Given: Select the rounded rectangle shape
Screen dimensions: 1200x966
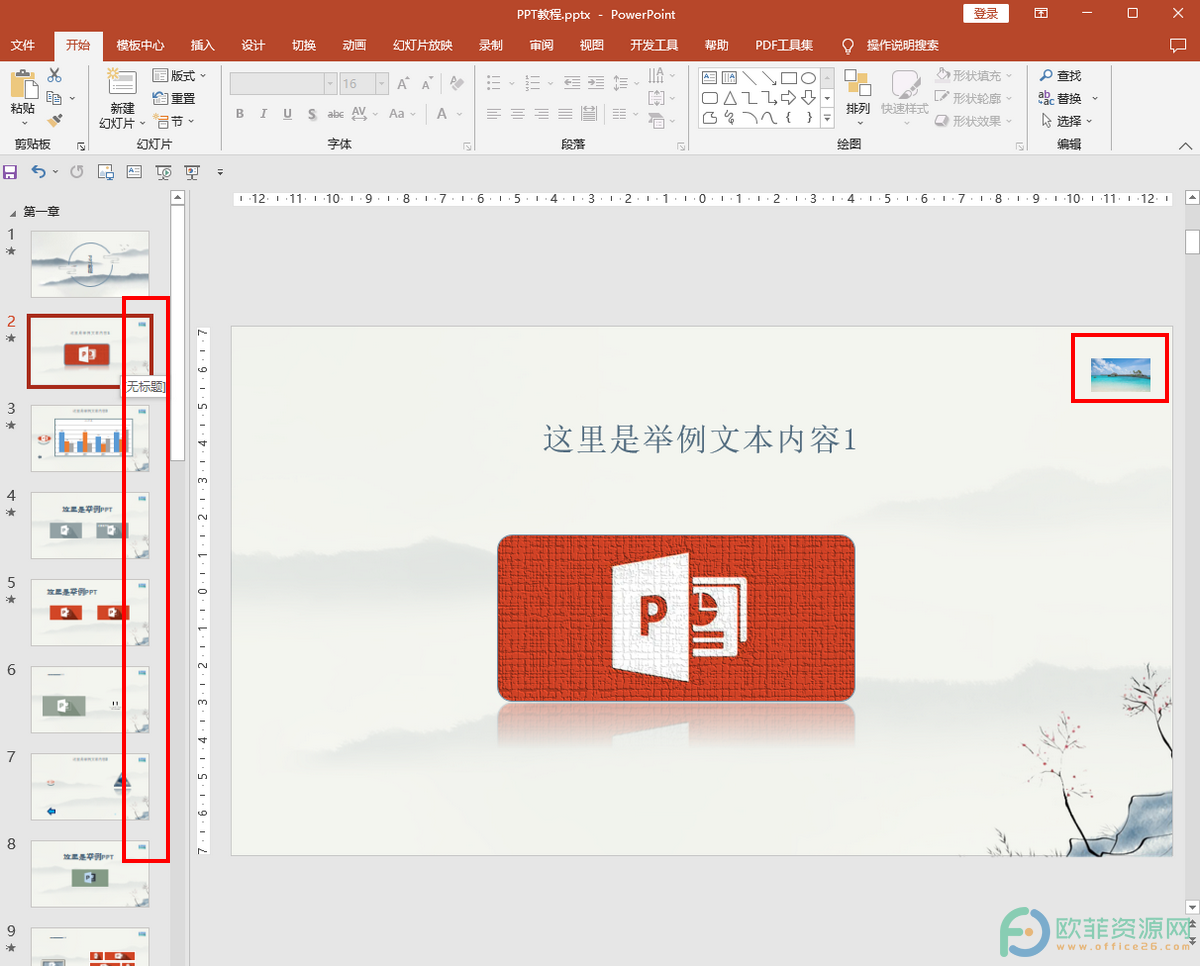Looking at the screenshot, I should [709, 98].
